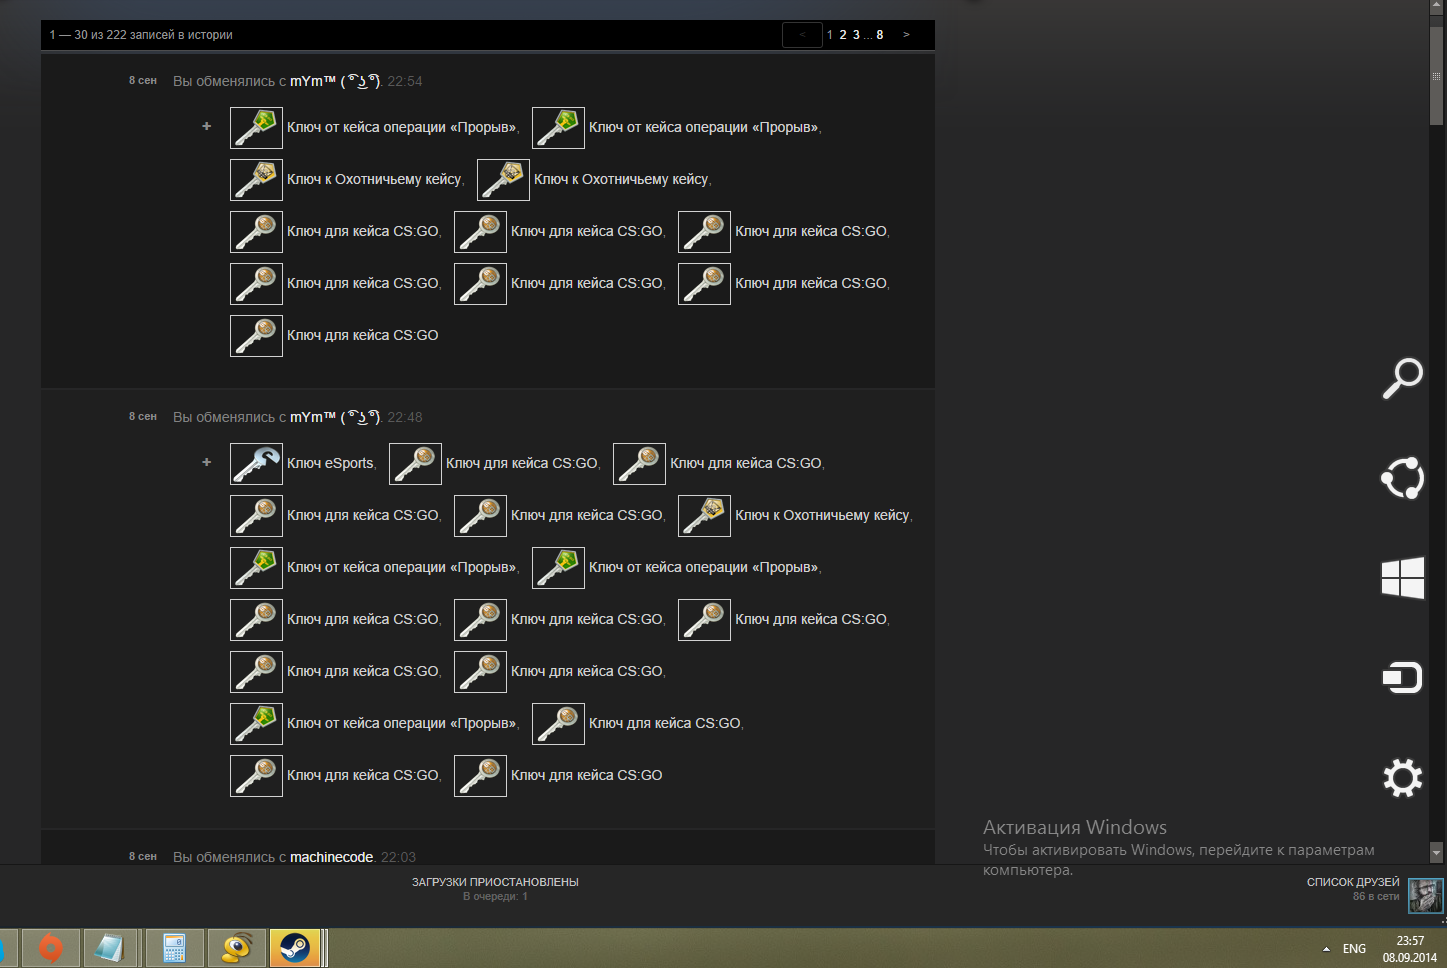The height and width of the screenshot is (968, 1447).
Task: Click the scrollbar up arrow
Action: (x=1437, y=7)
